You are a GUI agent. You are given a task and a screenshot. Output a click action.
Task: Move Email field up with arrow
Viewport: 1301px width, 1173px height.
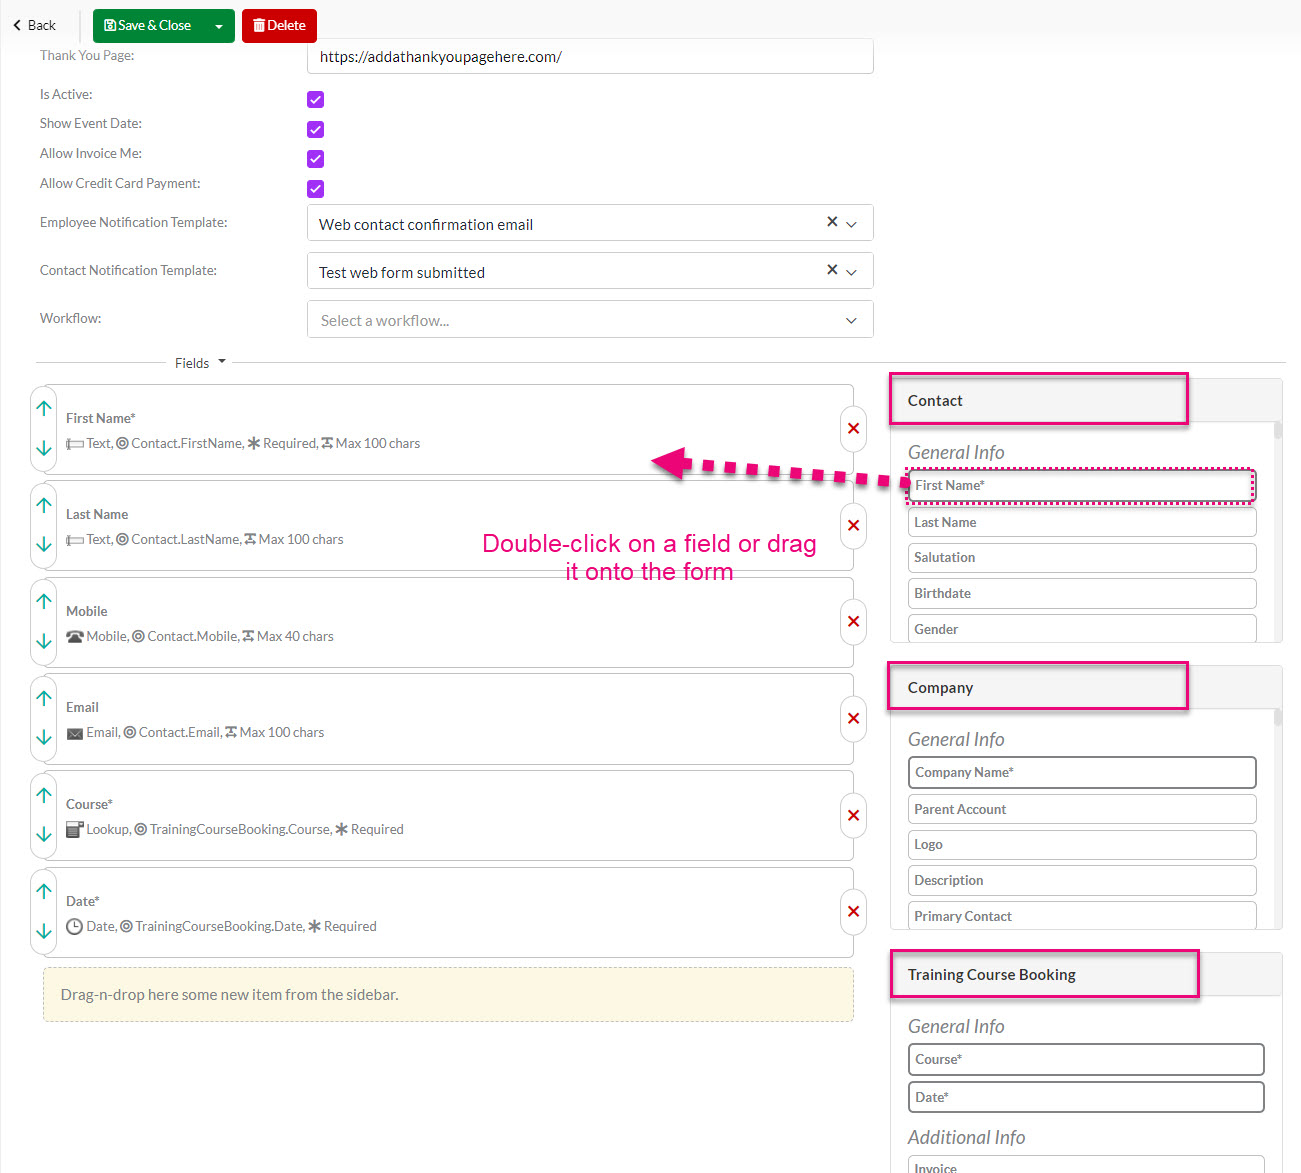pos(44,698)
